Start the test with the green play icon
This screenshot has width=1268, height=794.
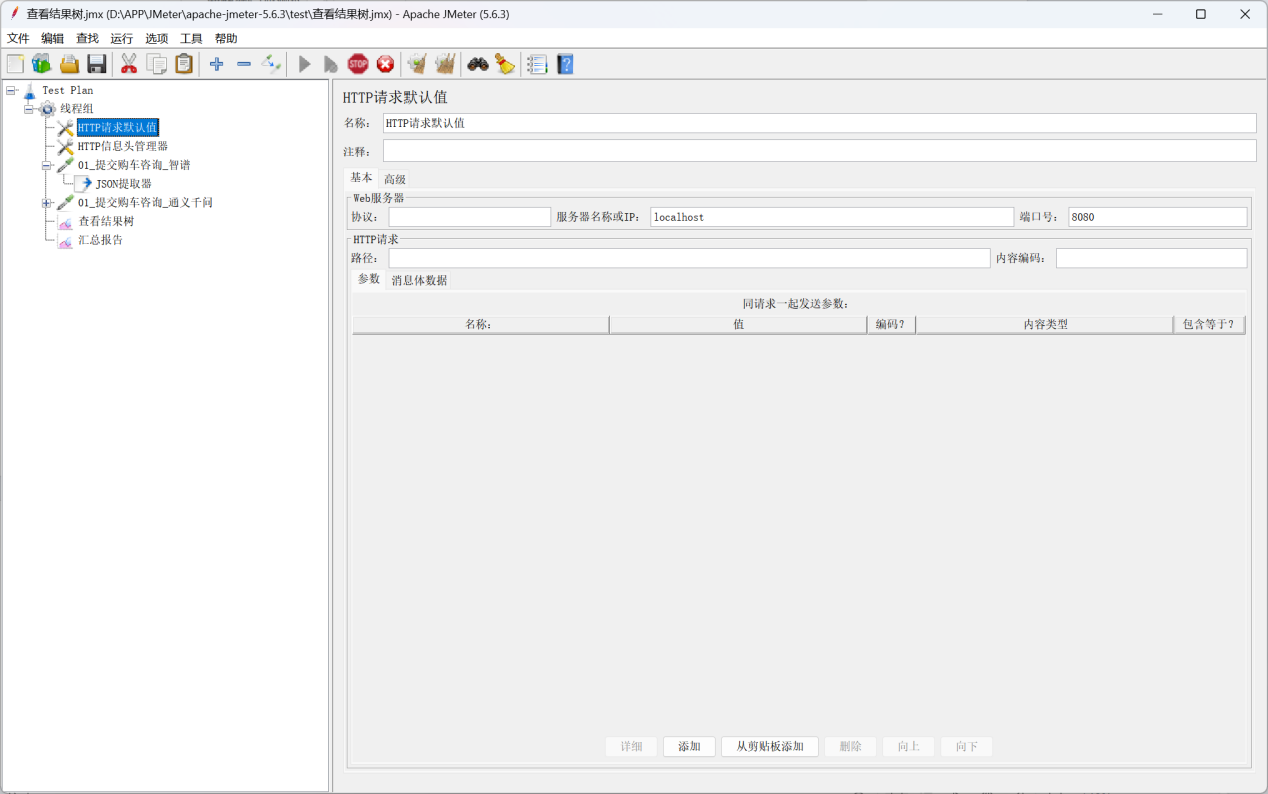(305, 64)
